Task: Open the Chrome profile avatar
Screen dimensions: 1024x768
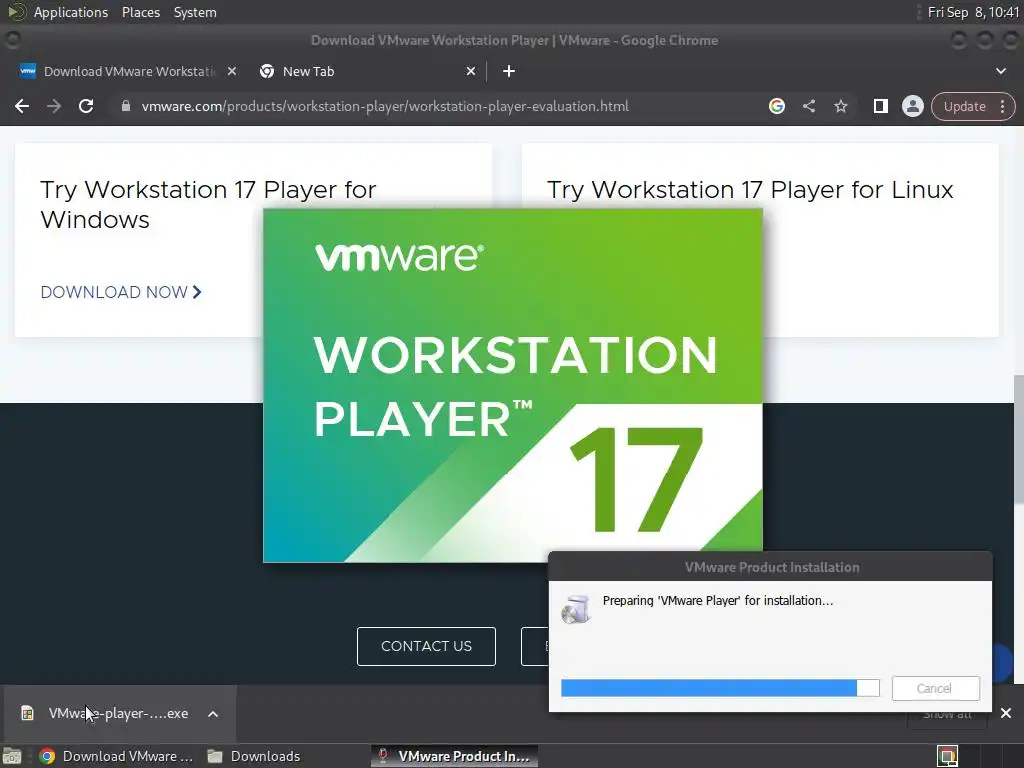Action: (x=912, y=106)
